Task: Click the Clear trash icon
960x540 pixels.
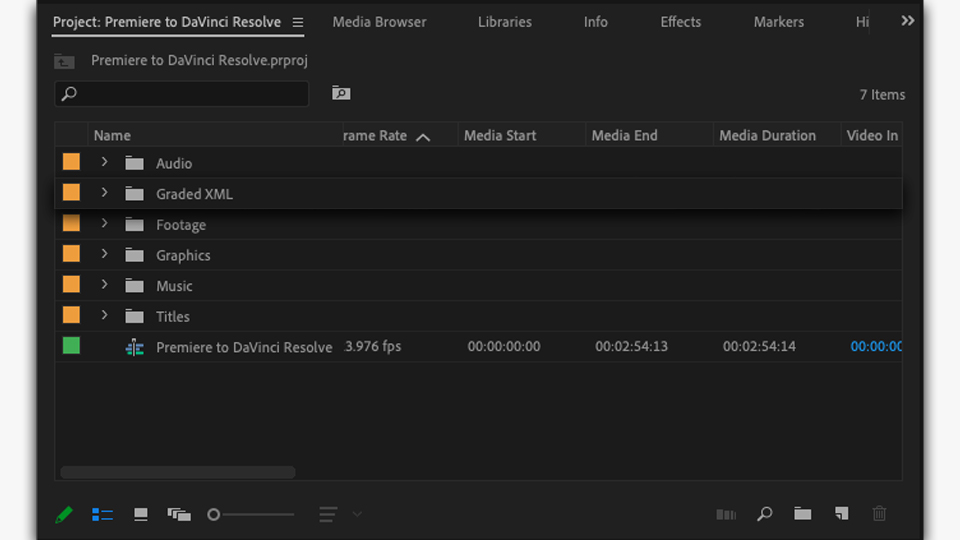Action: (x=879, y=514)
